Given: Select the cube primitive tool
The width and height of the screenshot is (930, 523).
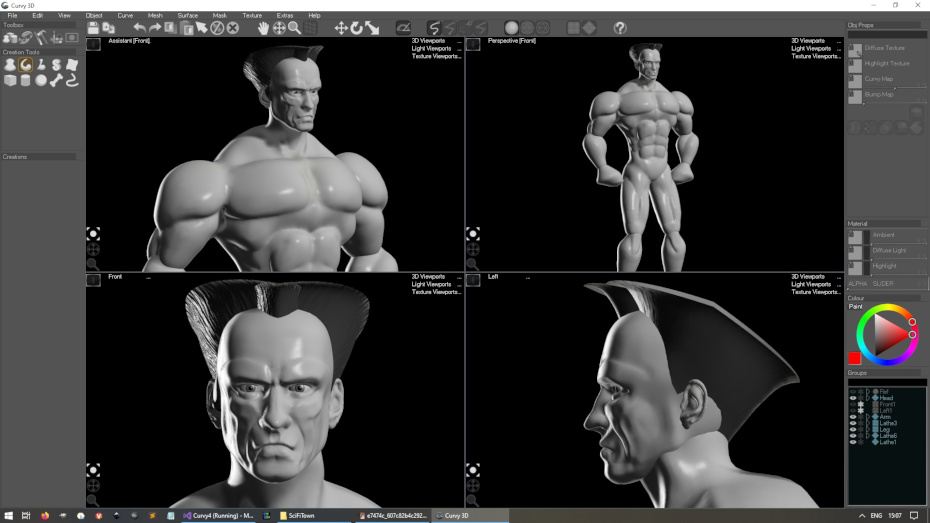Looking at the screenshot, I should point(10,80).
